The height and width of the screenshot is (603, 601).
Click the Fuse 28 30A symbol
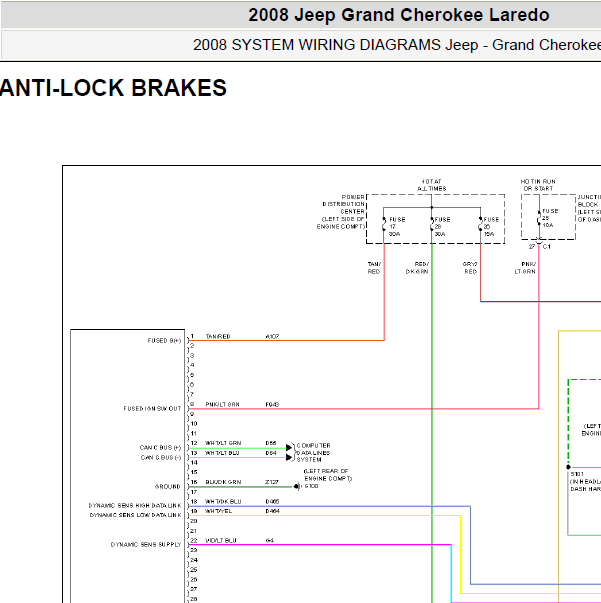431,224
